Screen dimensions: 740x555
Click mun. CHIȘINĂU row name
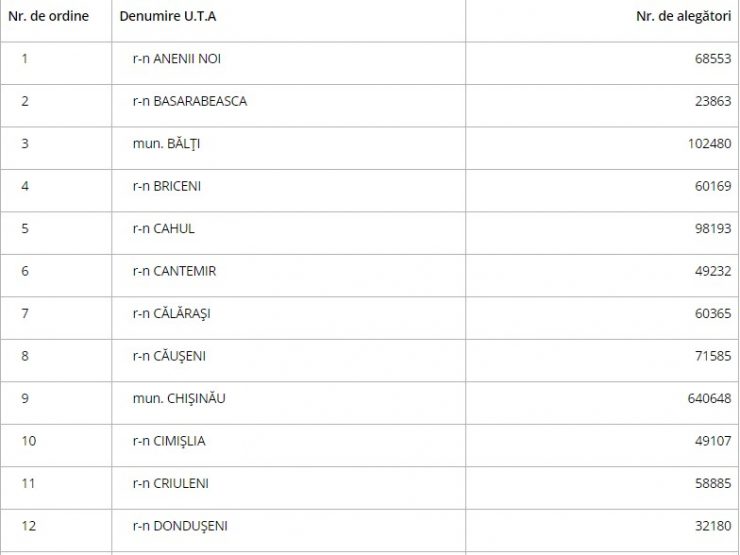[179, 398]
